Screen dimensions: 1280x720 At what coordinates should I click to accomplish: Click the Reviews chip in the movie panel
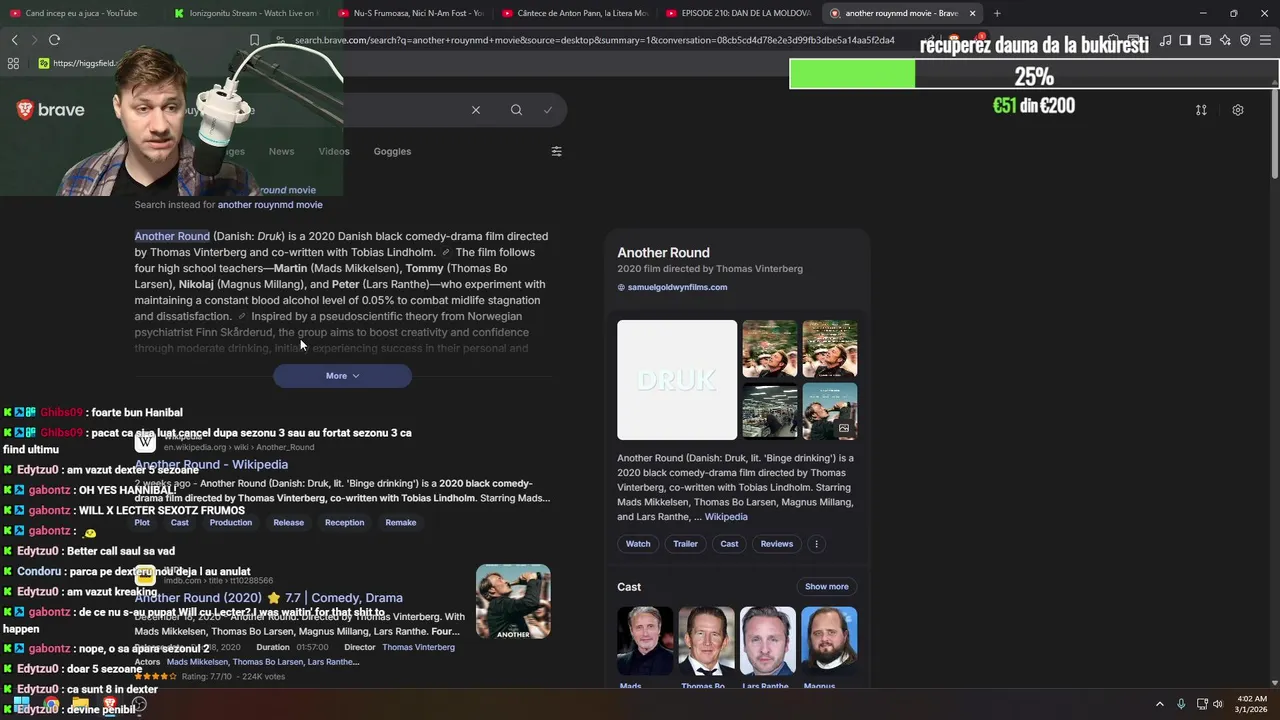coord(777,544)
